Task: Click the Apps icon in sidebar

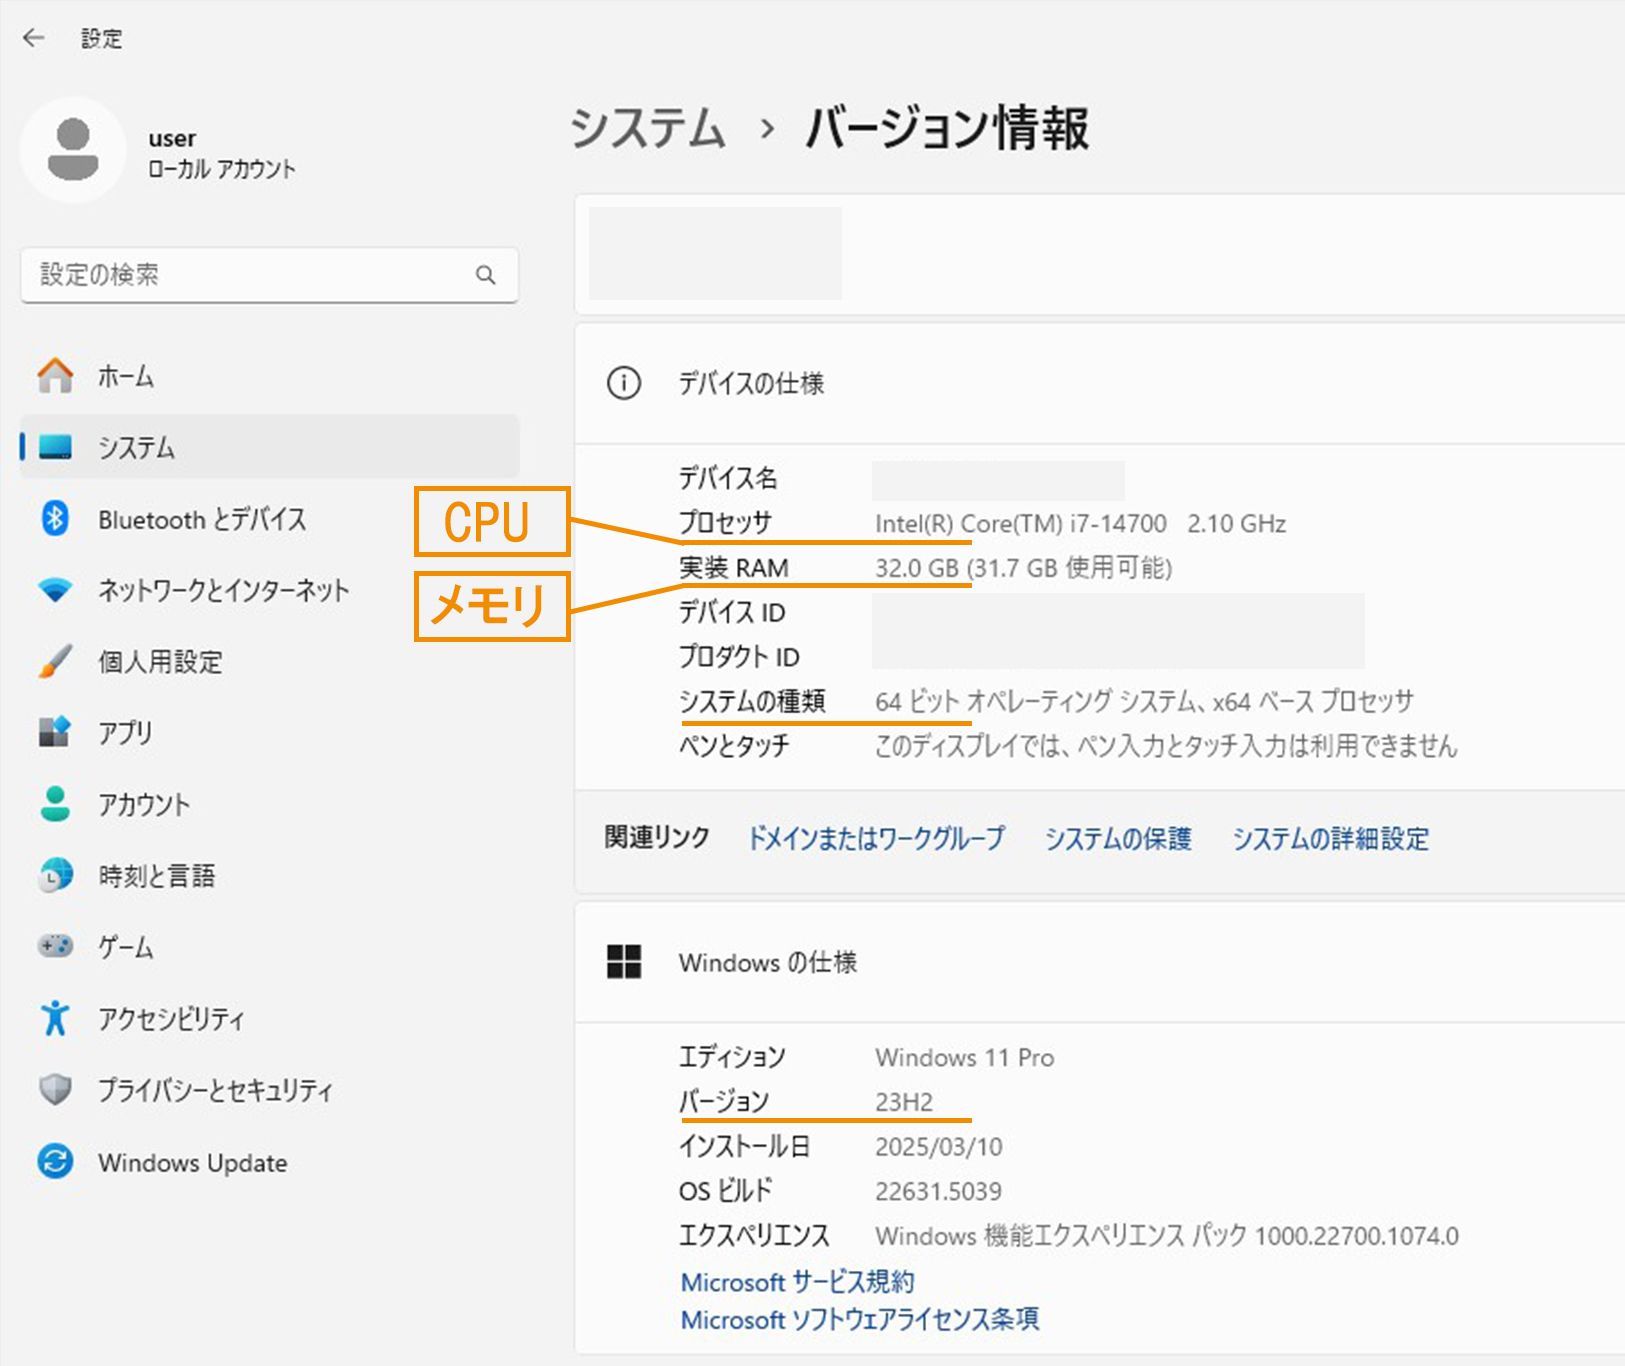Action: (x=55, y=732)
